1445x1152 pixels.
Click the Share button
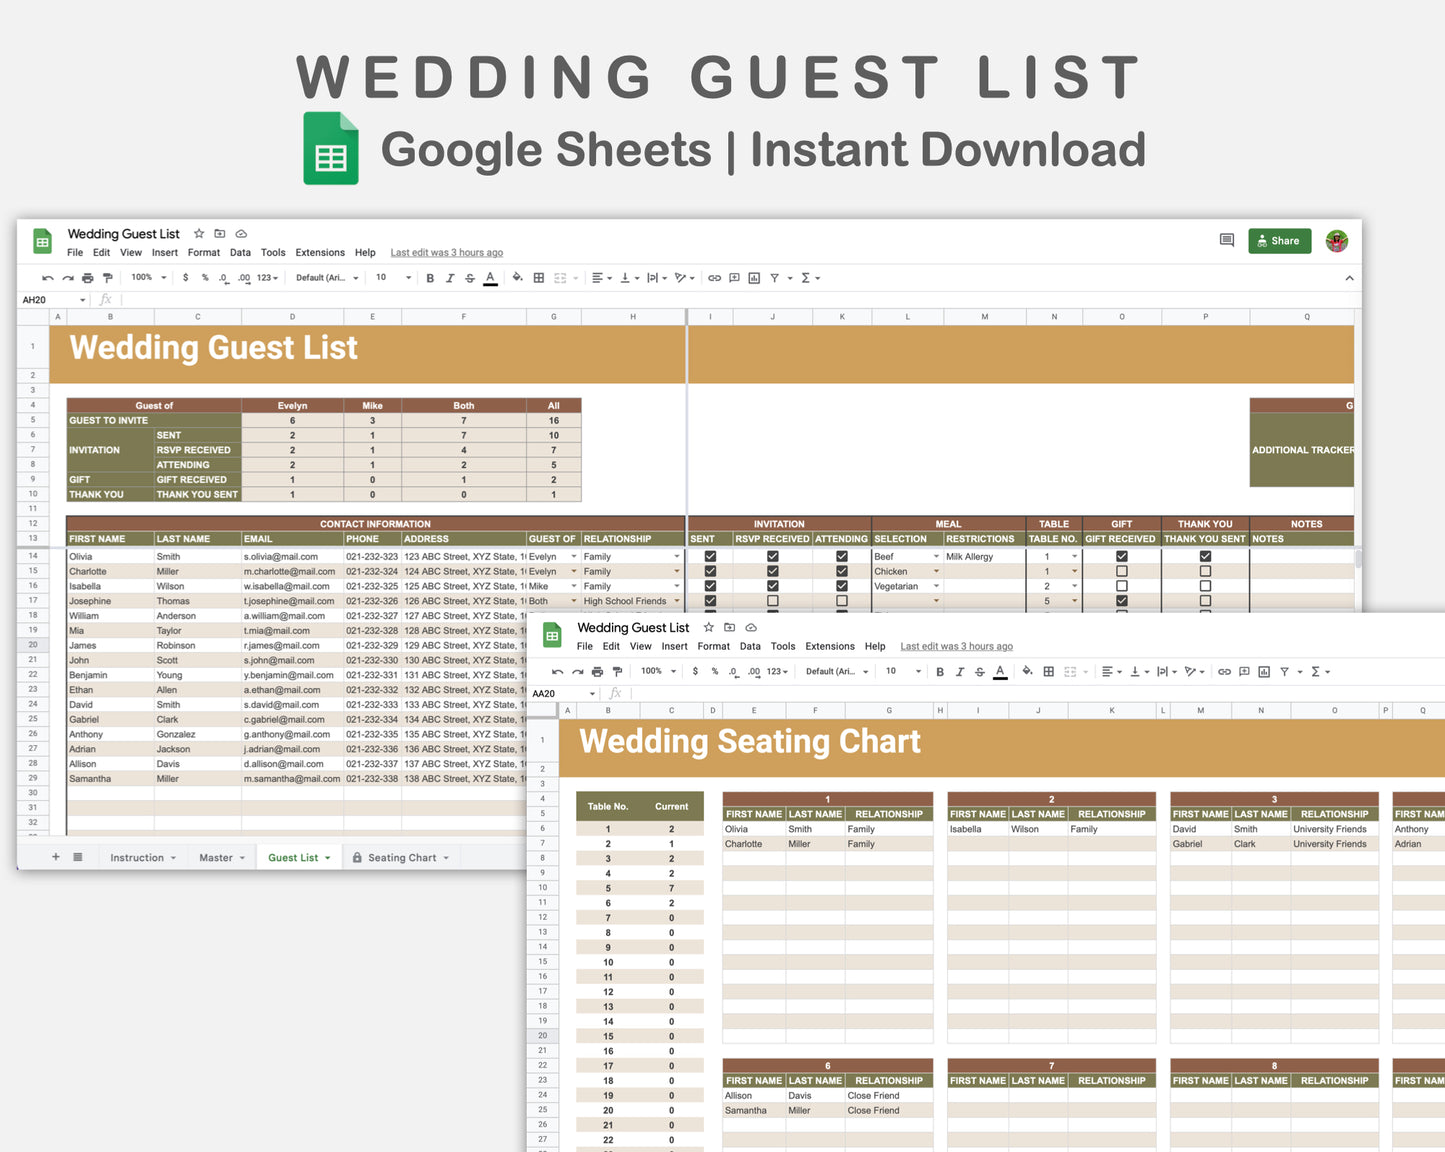(1279, 241)
